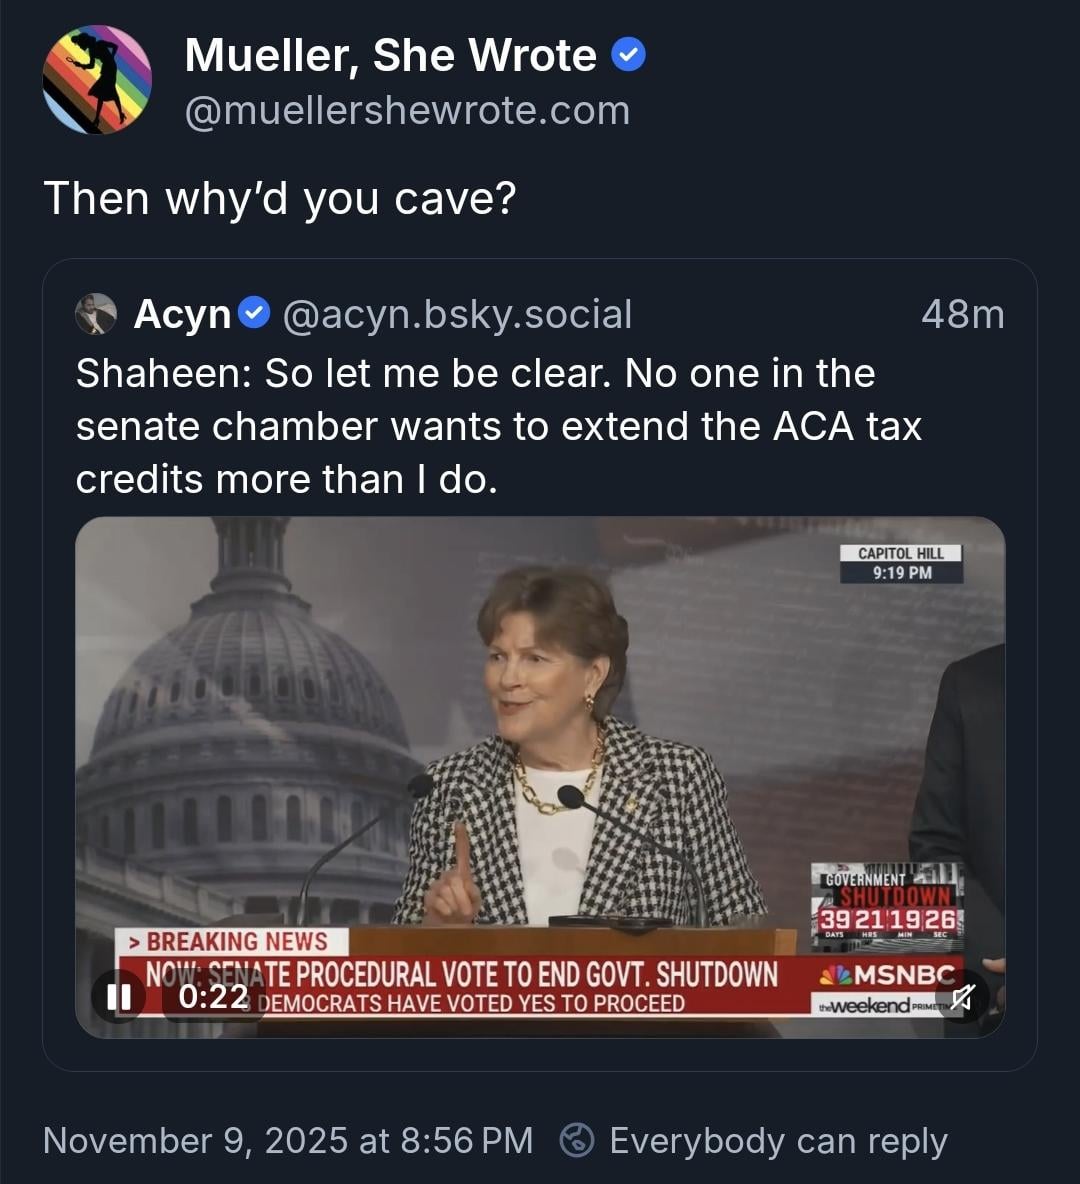1080x1184 pixels.
Task: Click the November 9, 2025 post date
Action: click(x=288, y=1141)
